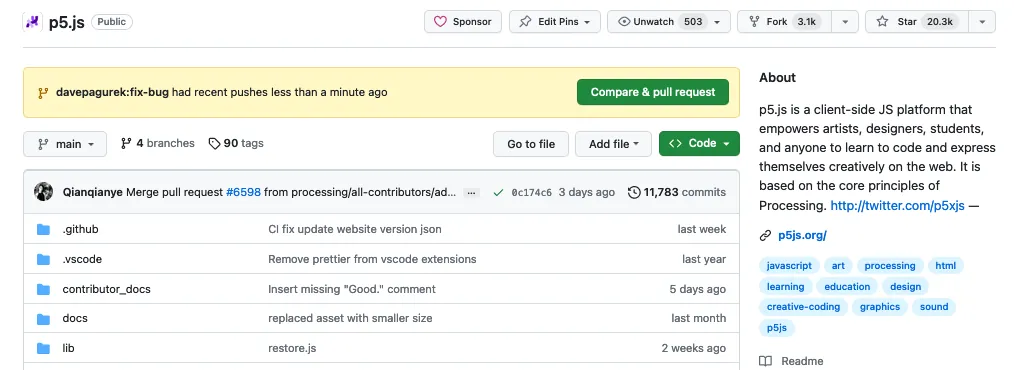Expand the Fork options dropdown arrow
The image size is (1014, 370).
[x=845, y=21]
